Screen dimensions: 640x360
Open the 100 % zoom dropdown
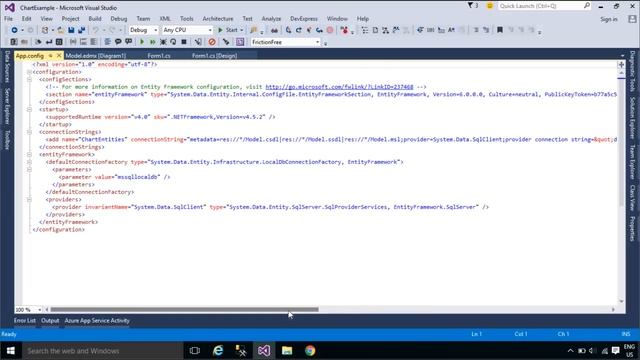(29, 310)
